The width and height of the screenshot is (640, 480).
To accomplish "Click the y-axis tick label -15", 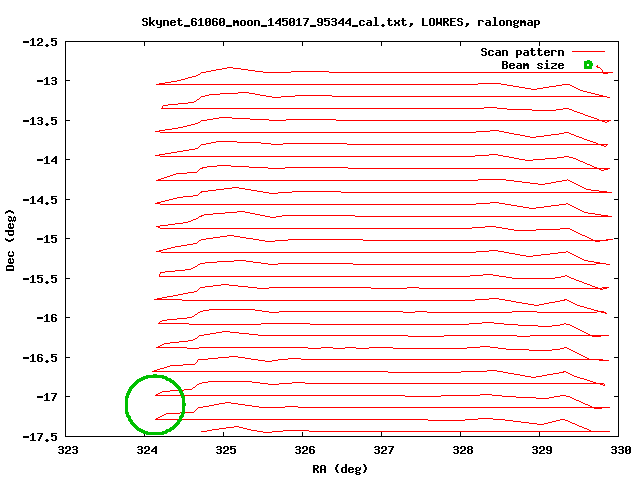I will tap(47, 239).
